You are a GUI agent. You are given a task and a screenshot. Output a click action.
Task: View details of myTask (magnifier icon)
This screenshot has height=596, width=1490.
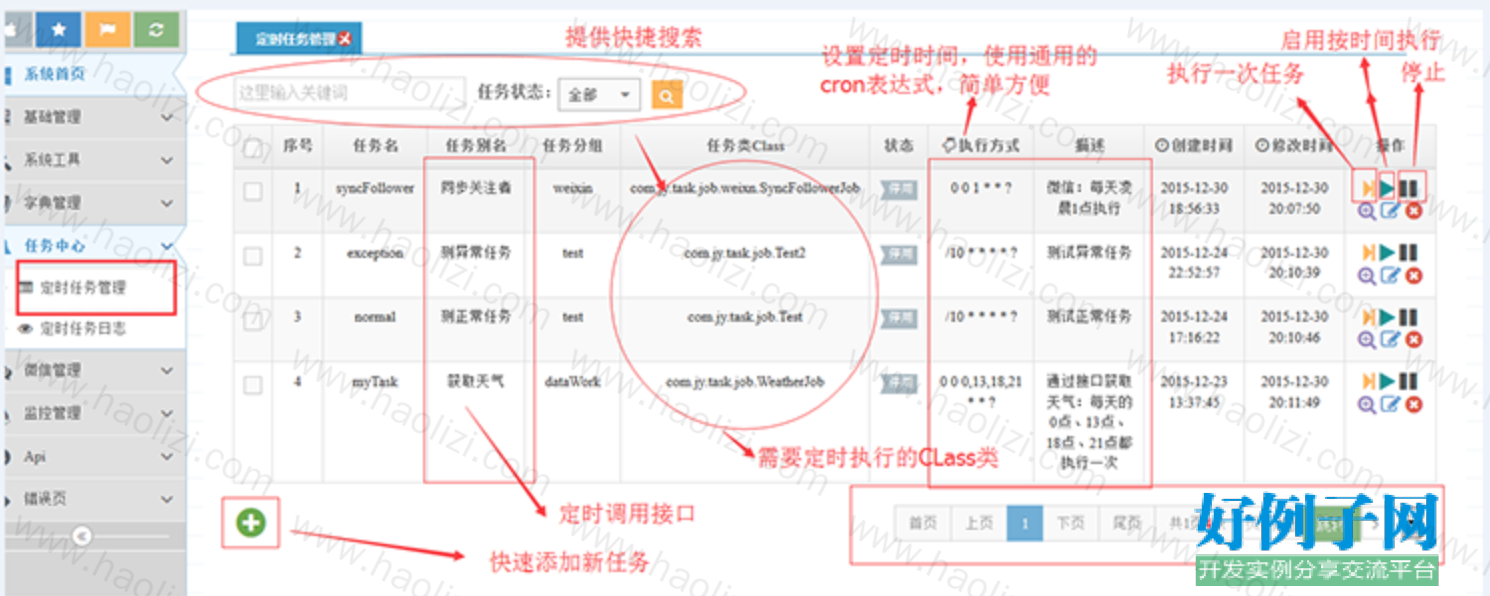coord(1366,404)
